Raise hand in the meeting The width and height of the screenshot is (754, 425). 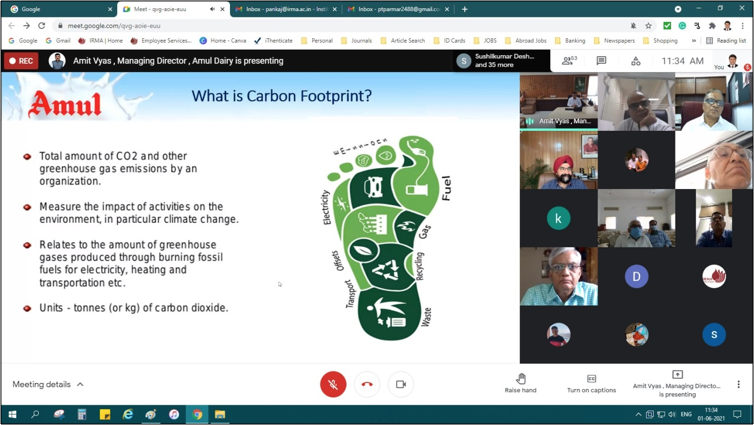(x=520, y=384)
